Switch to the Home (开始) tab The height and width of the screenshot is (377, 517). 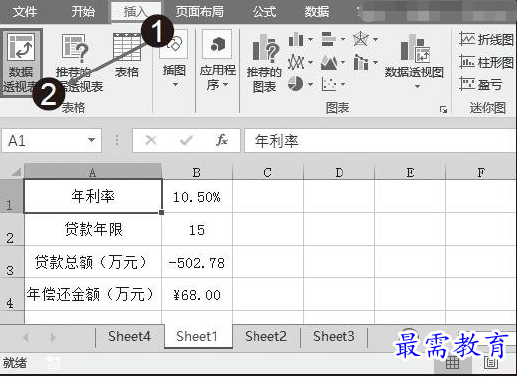(x=83, y=12)
